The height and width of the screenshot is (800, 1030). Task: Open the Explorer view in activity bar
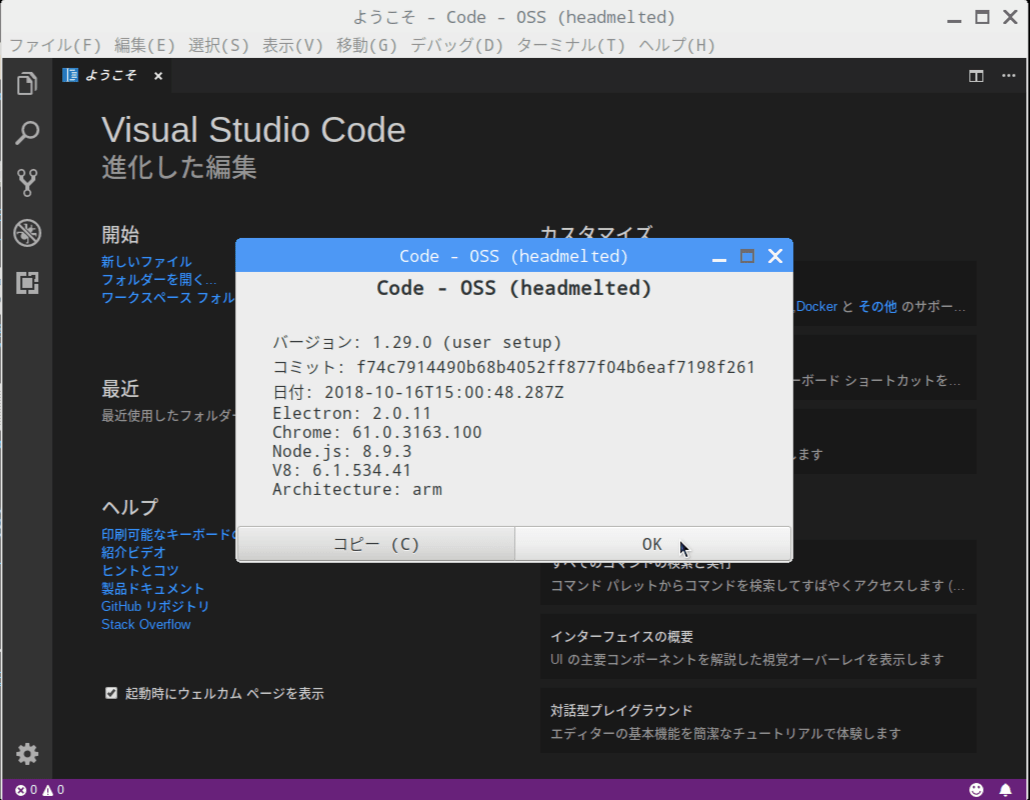click(x=27, y=83)
